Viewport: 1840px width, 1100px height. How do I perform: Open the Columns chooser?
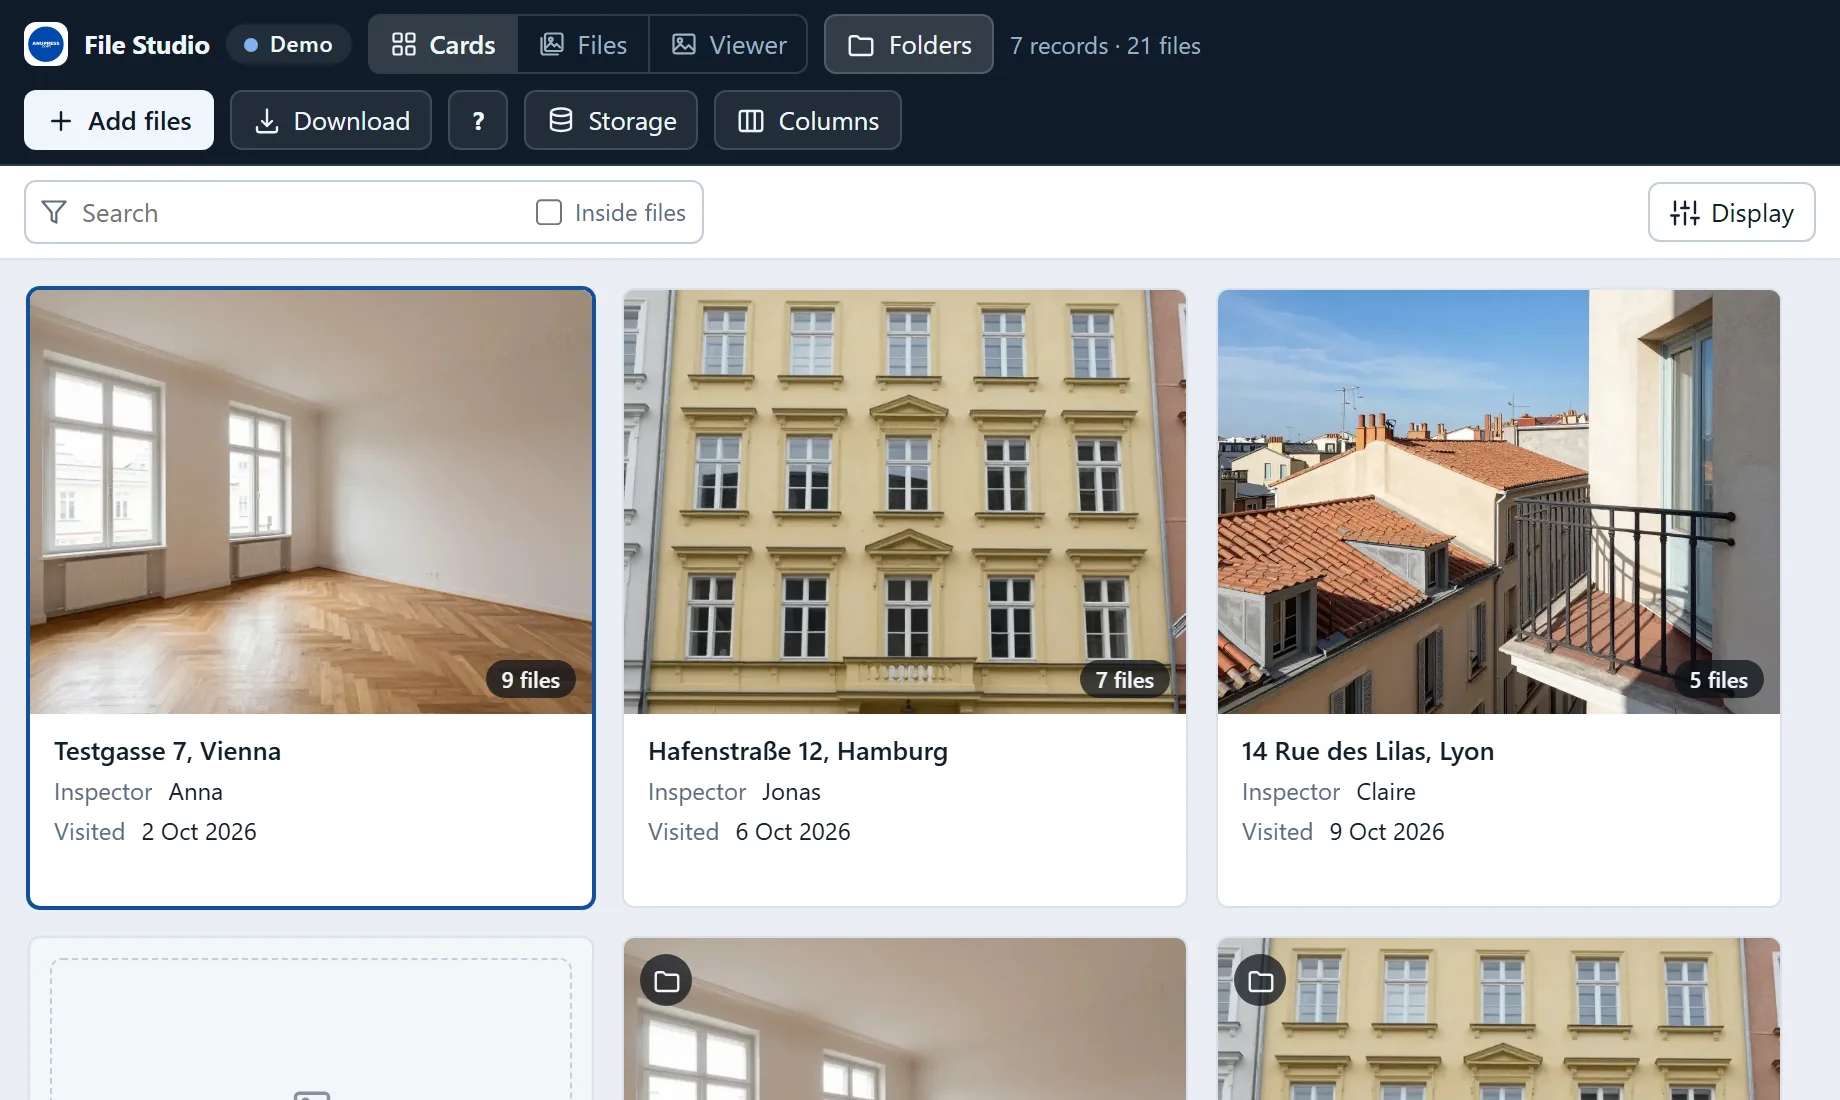click(x=808, y=121)
